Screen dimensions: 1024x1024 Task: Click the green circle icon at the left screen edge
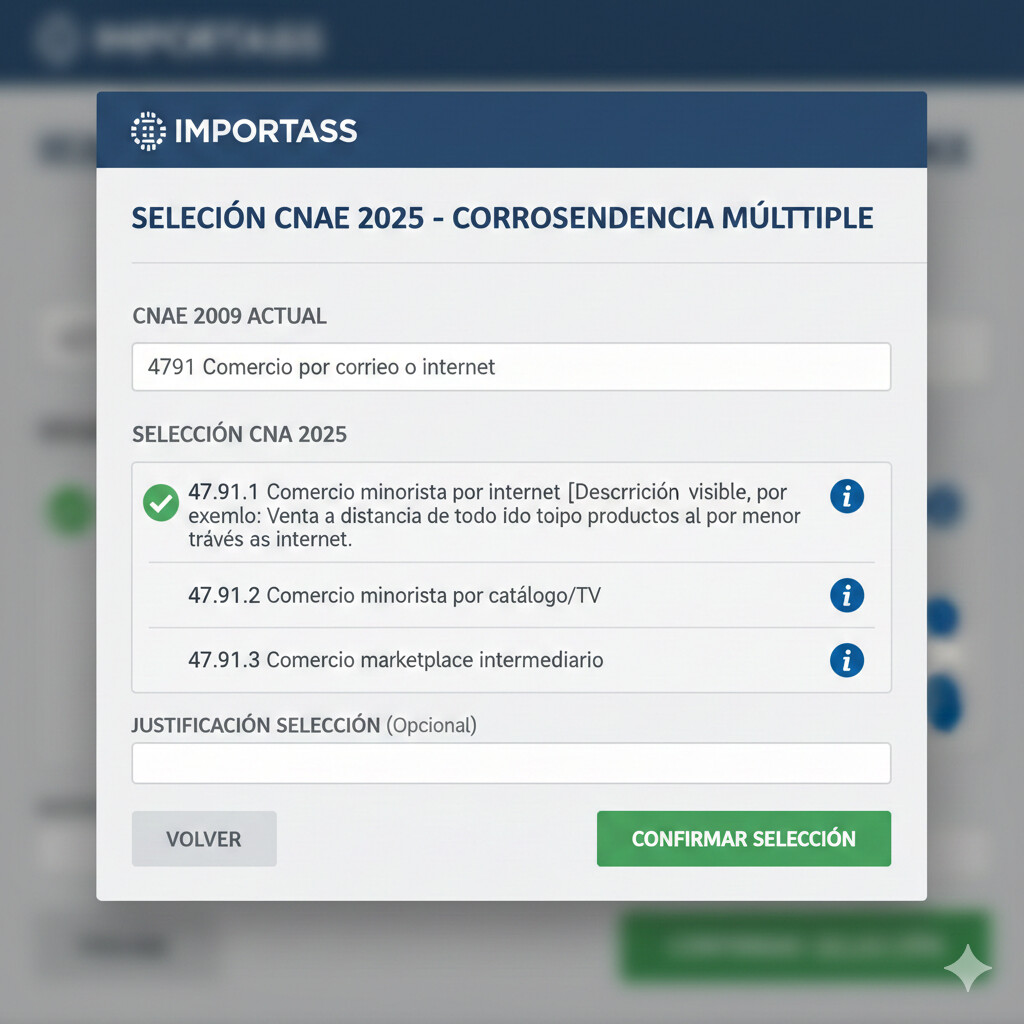pos(66,512)
